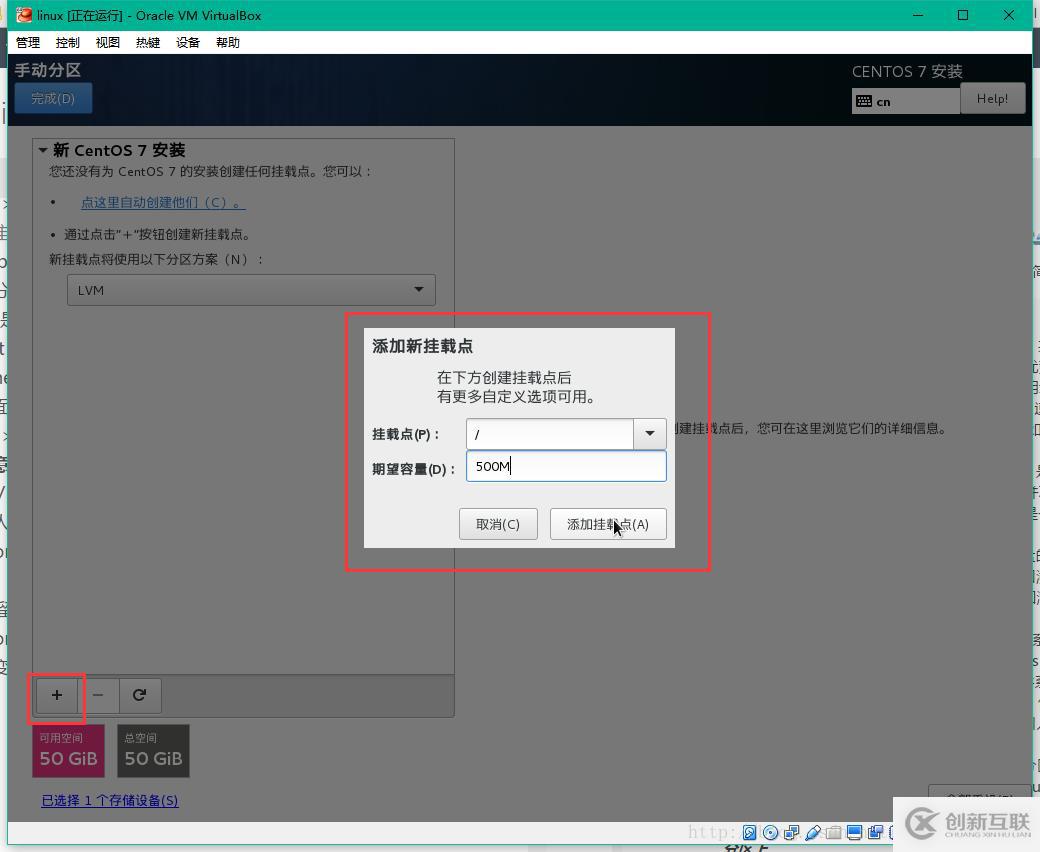Click the VirtualBox window title icon
This screenshot has width=1040, height=852.
(x=24, y=15)
